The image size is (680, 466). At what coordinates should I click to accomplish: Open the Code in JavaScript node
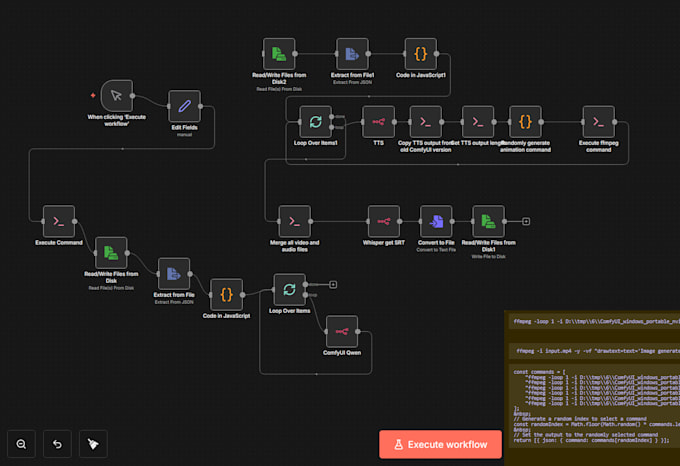click(x=226, y=295)
